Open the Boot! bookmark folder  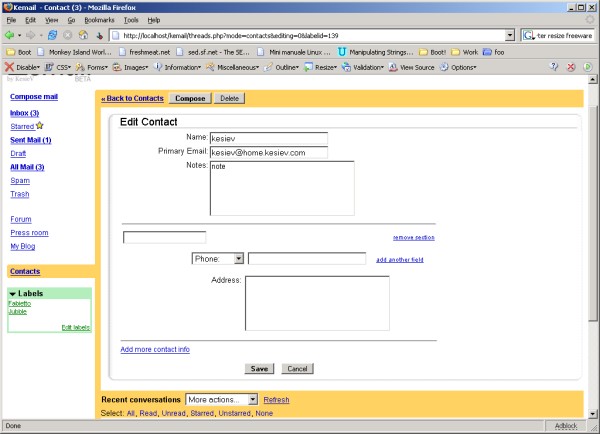[x=432, y=52]
